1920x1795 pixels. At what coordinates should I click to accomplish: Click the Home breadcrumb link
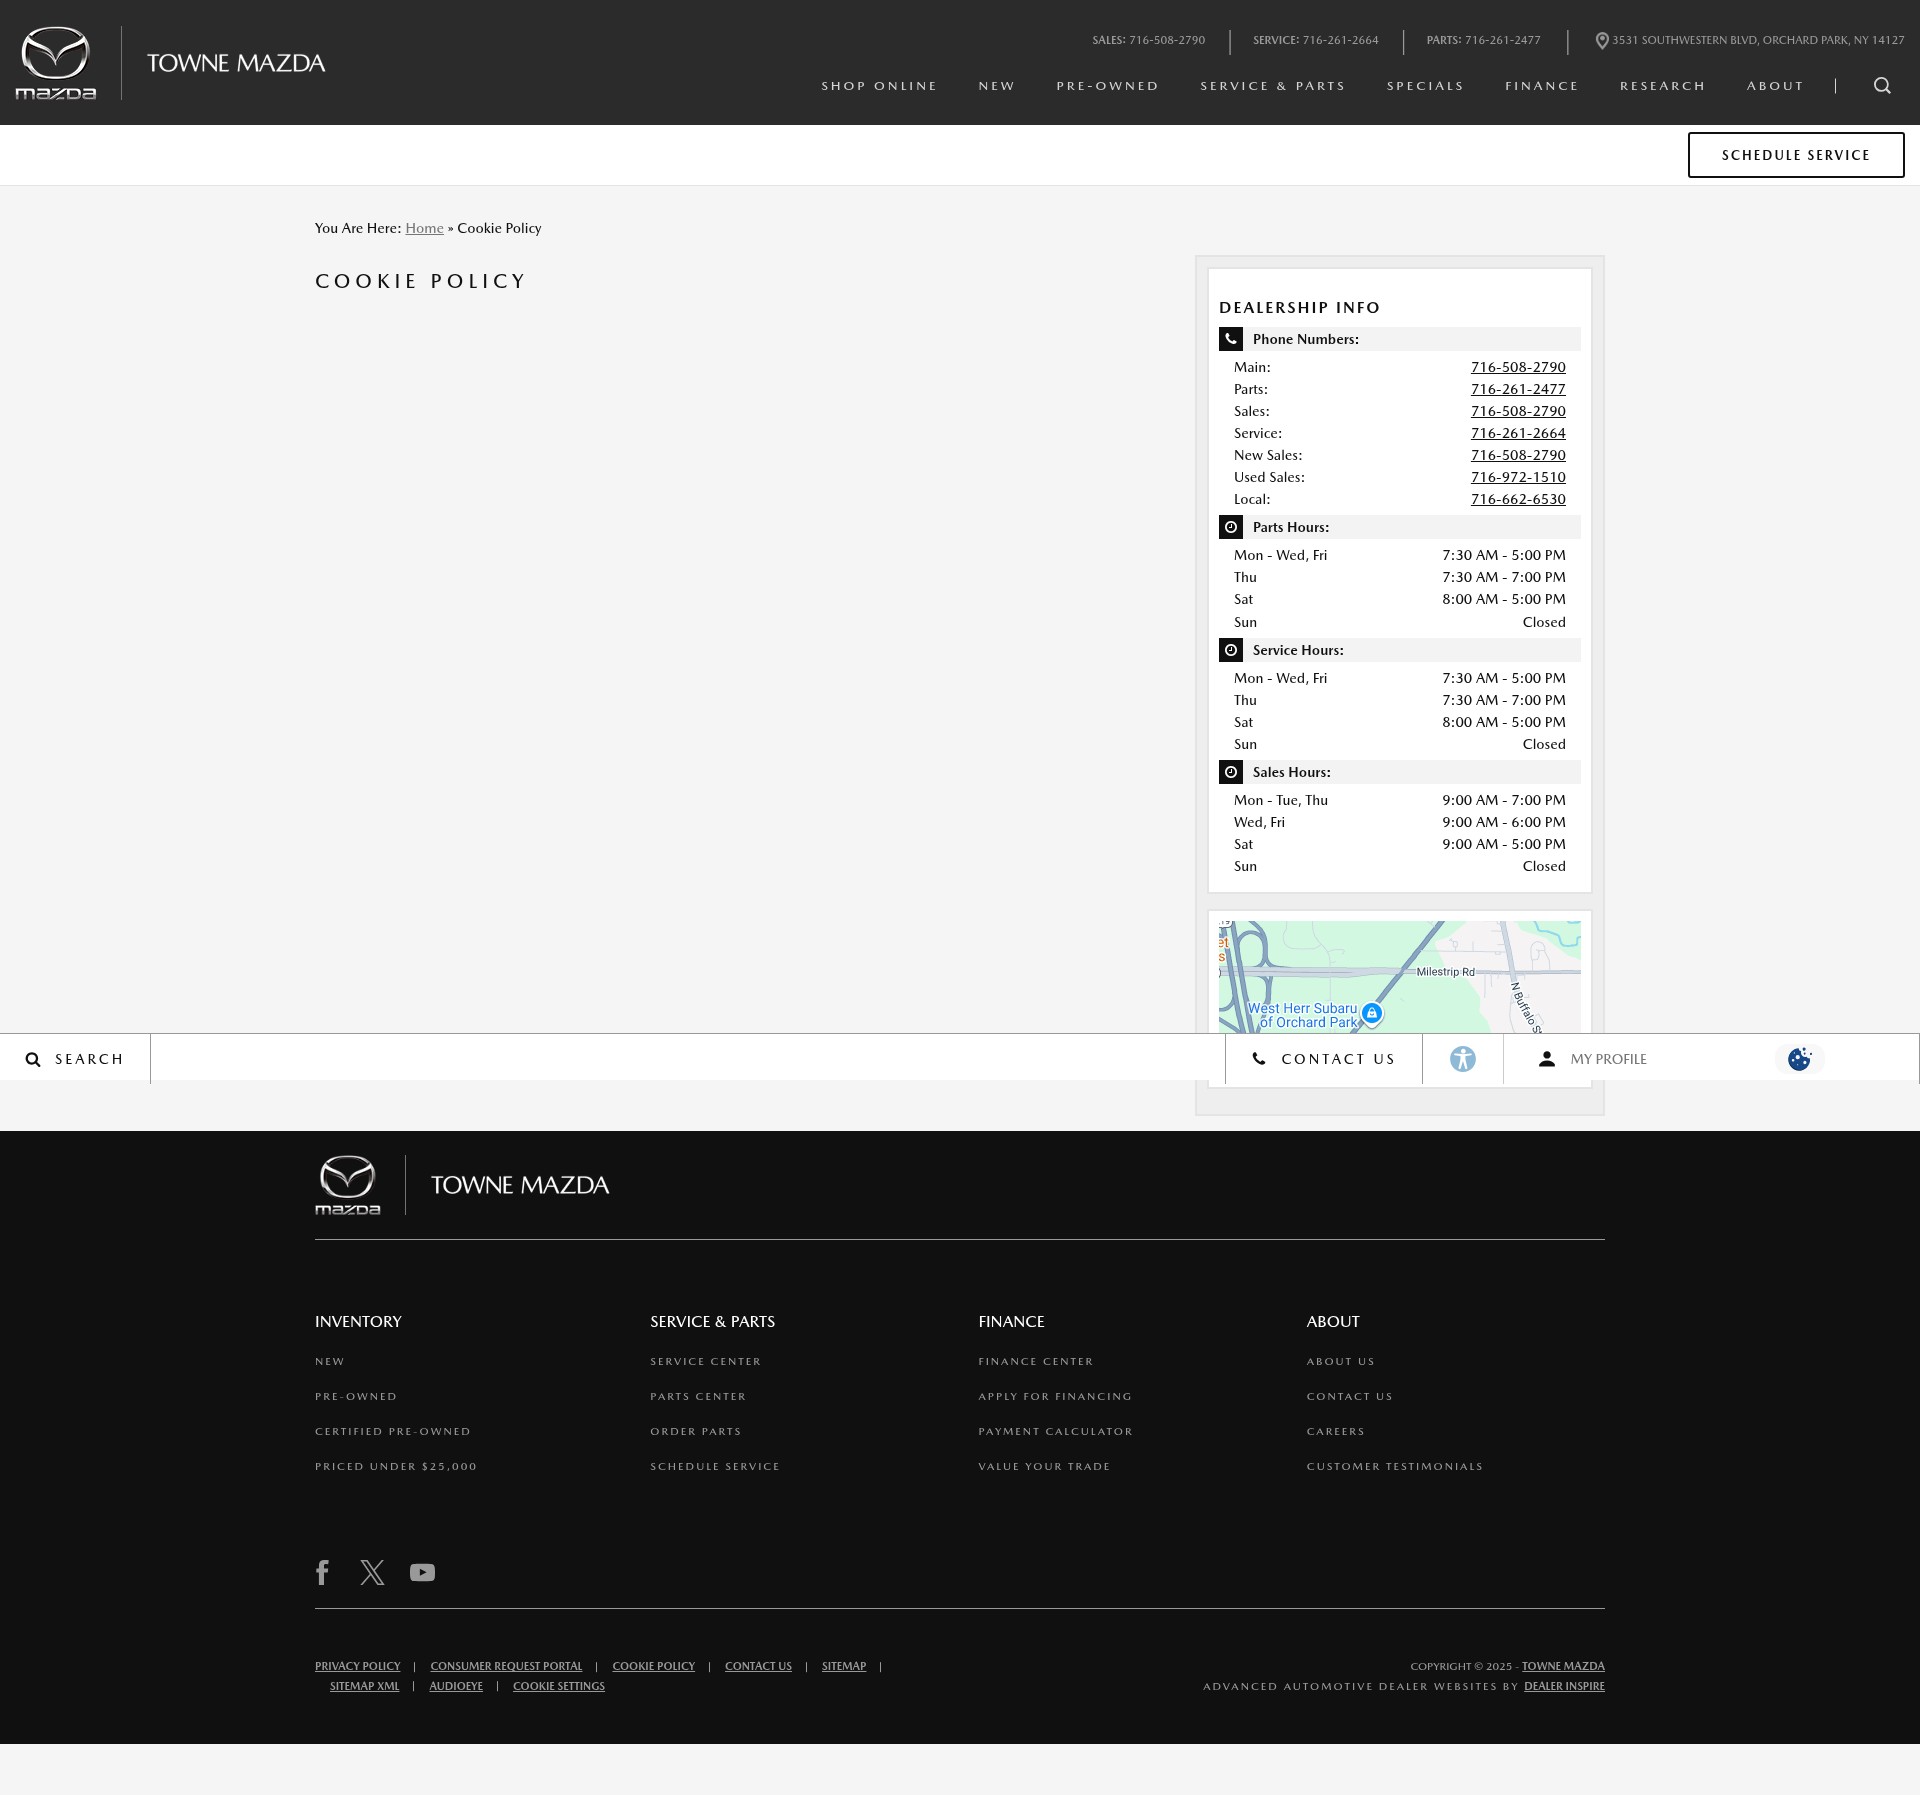[x=424, y=228]
